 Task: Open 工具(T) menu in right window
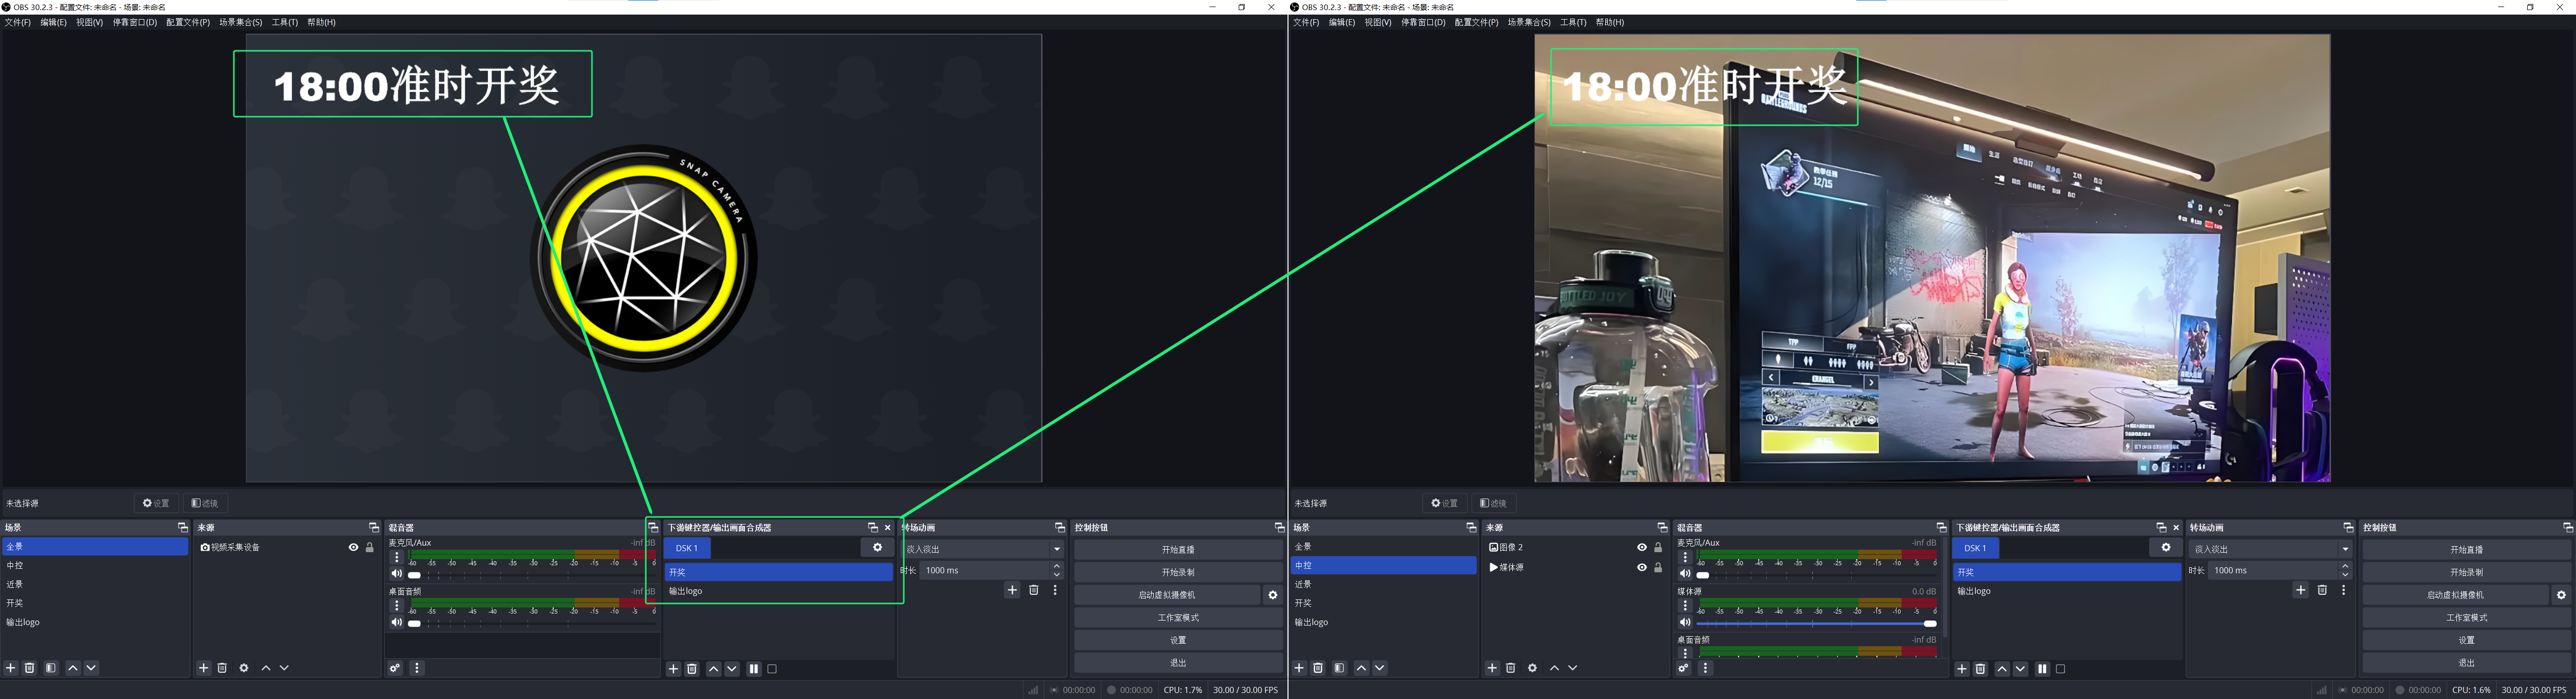(1573, 22)
